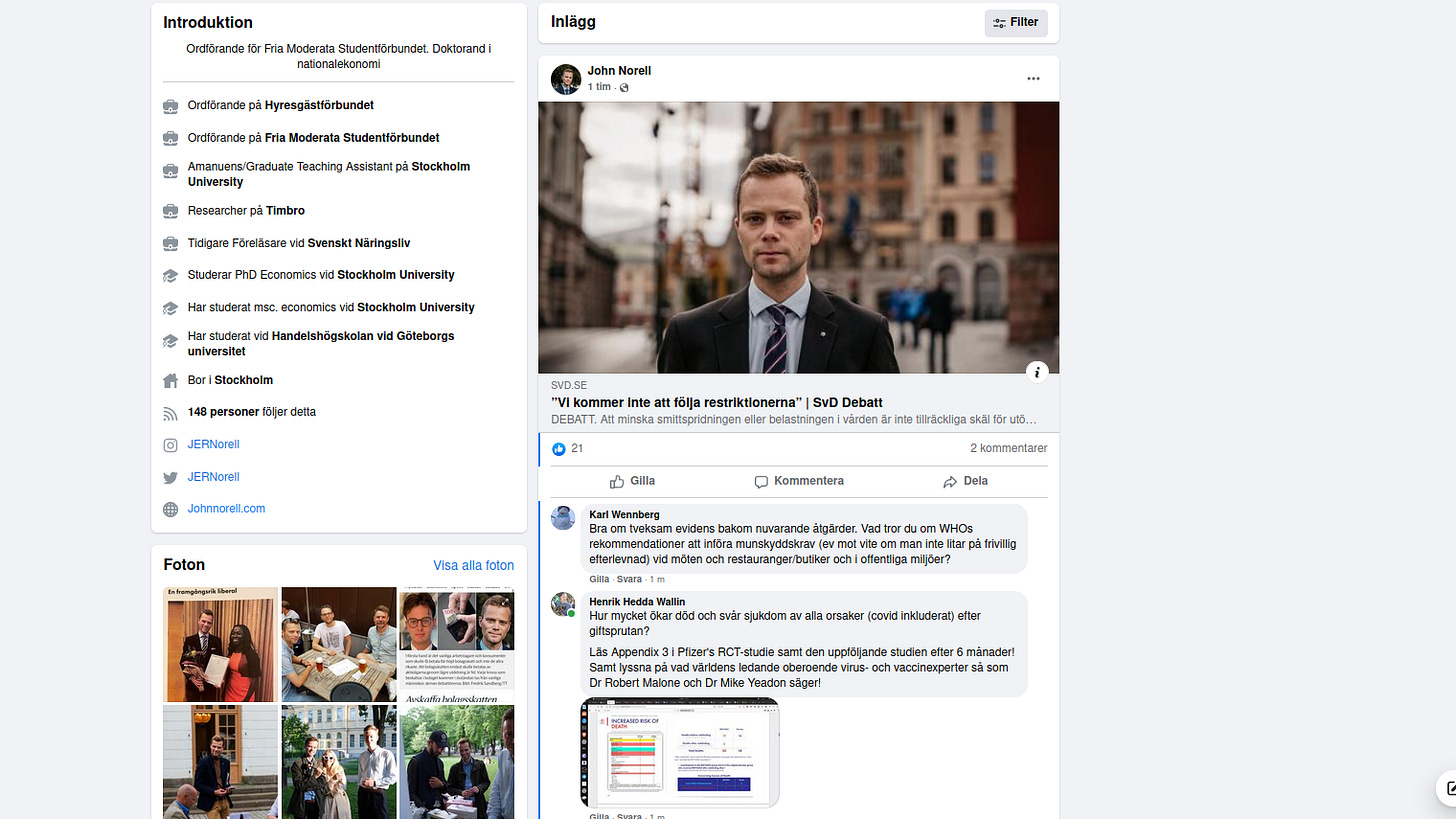Open the 'Avskaffa bolagsskatten' photo
The height and width of the screenshot is (819, 1456).
[457, 644]
